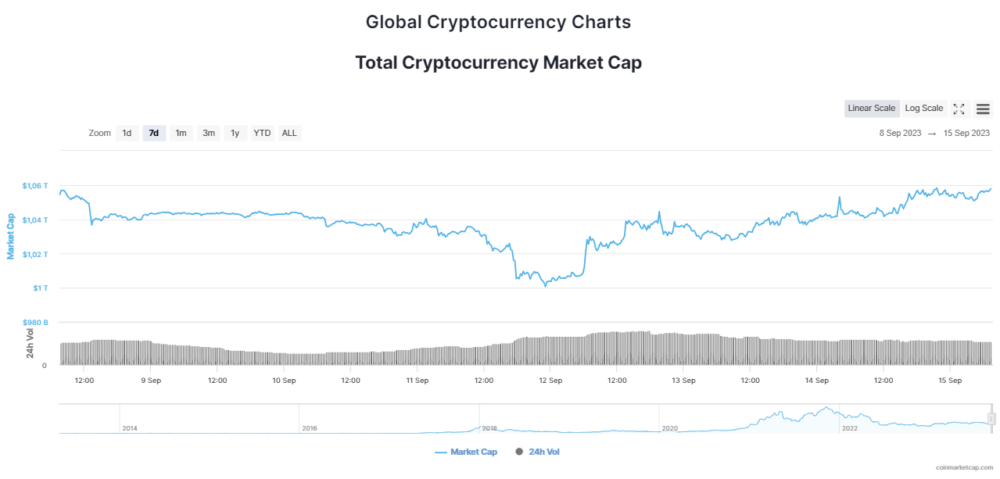Select the 7d zoom range

154,133
